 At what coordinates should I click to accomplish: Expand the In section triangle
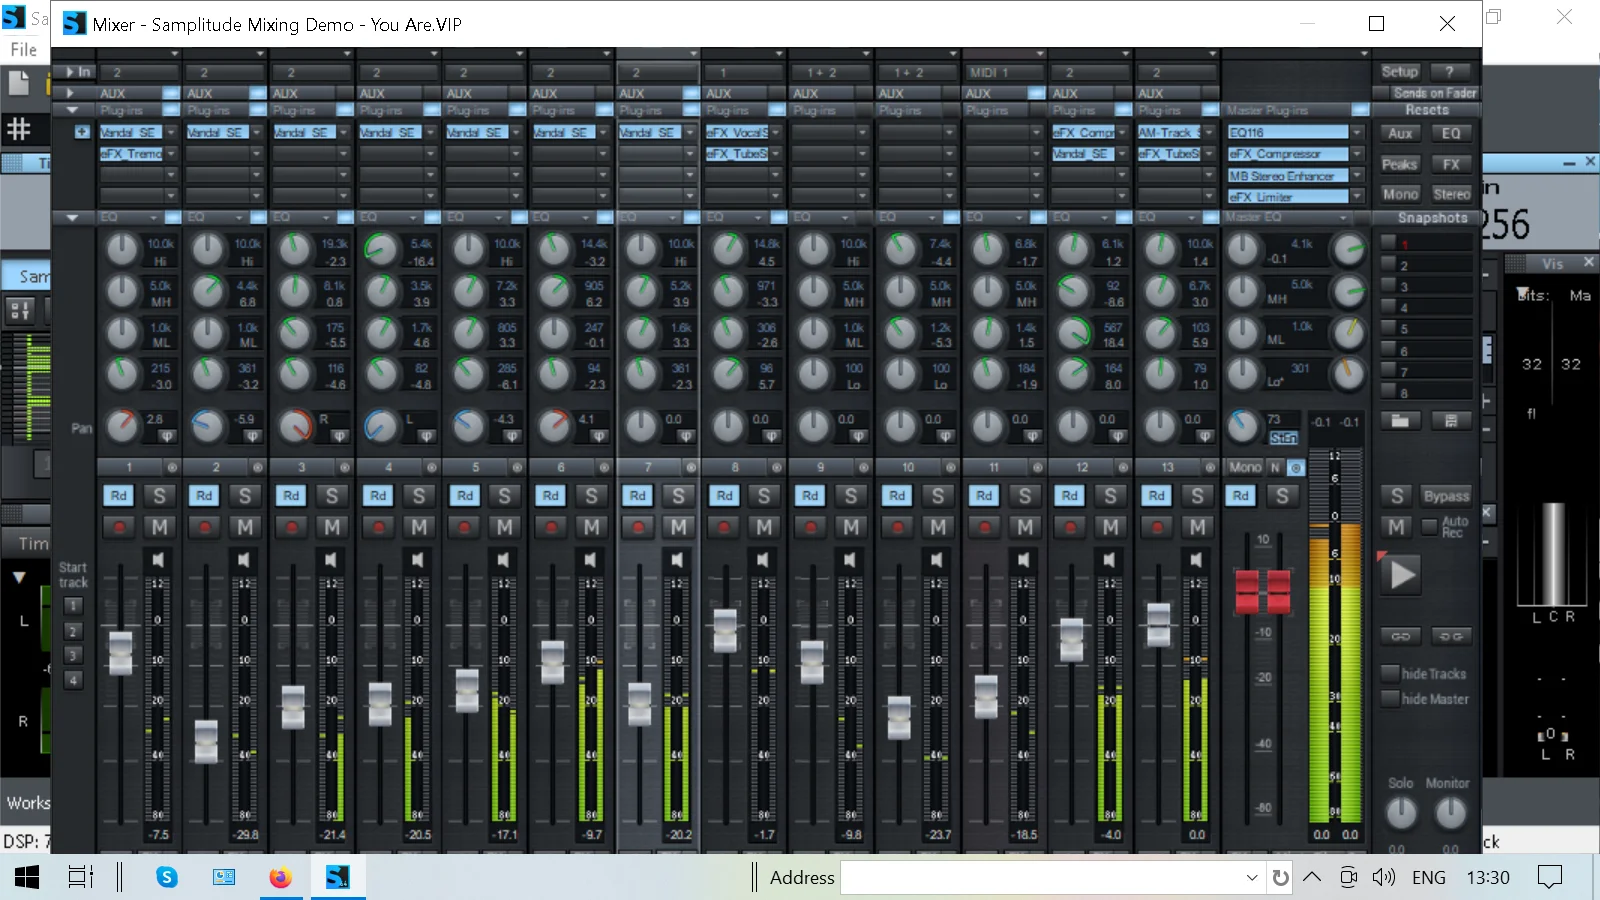click(x=70, y=72)
